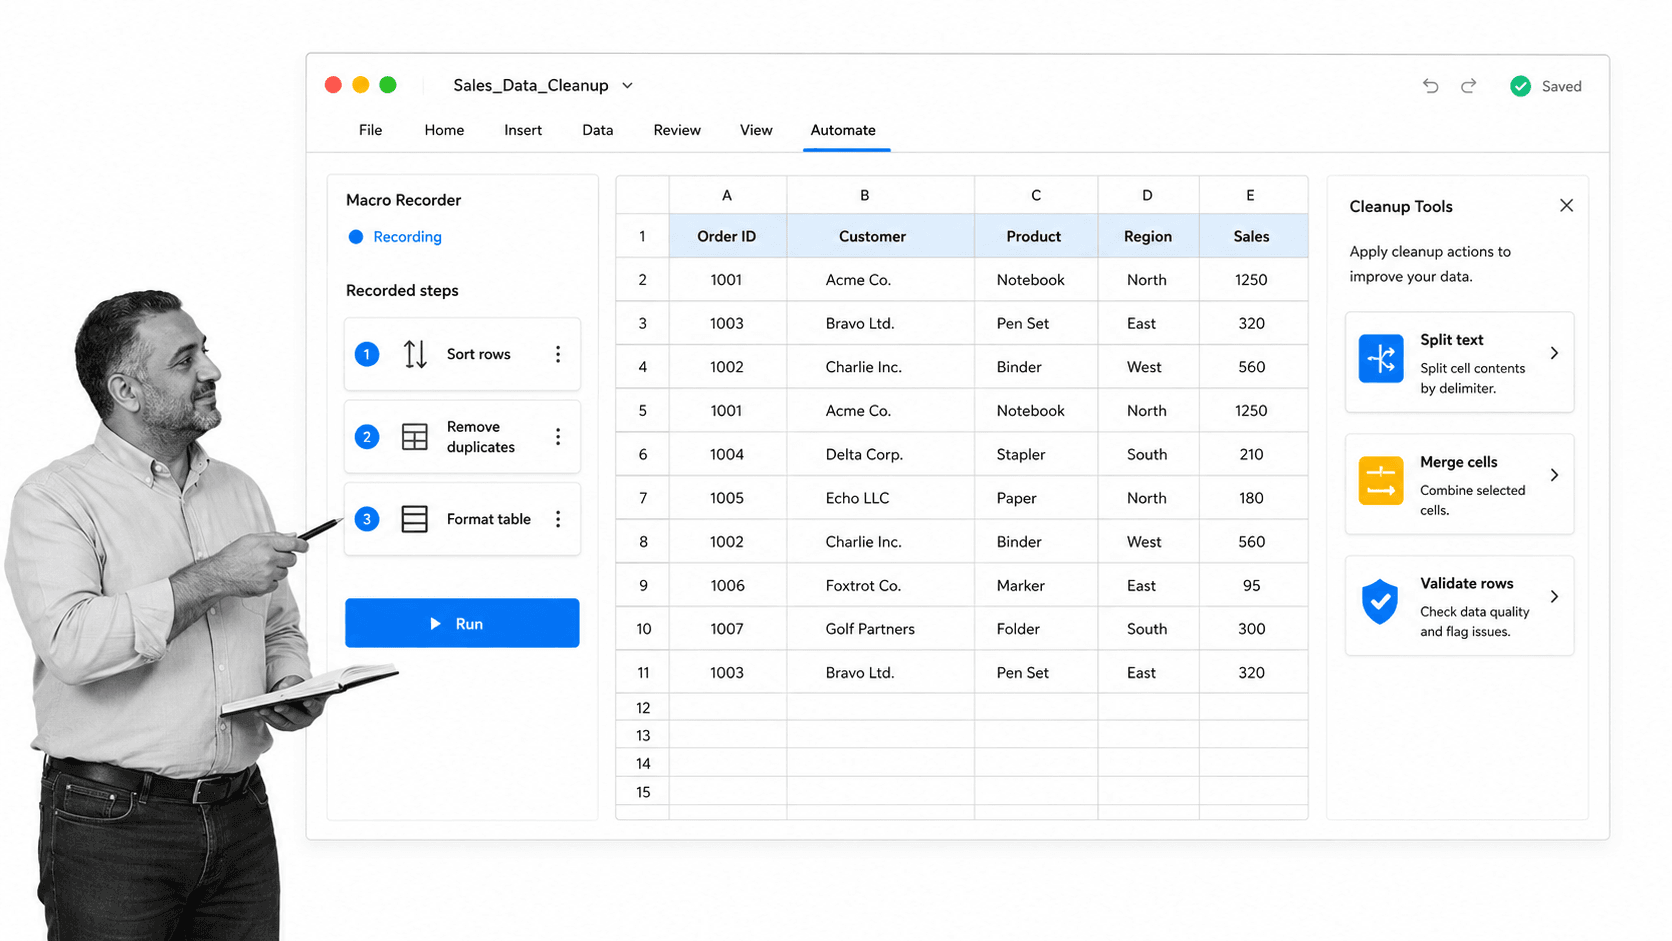1672x941 pixels.
Task: Click step number 3 badge
Action: [x=367, y=519]
